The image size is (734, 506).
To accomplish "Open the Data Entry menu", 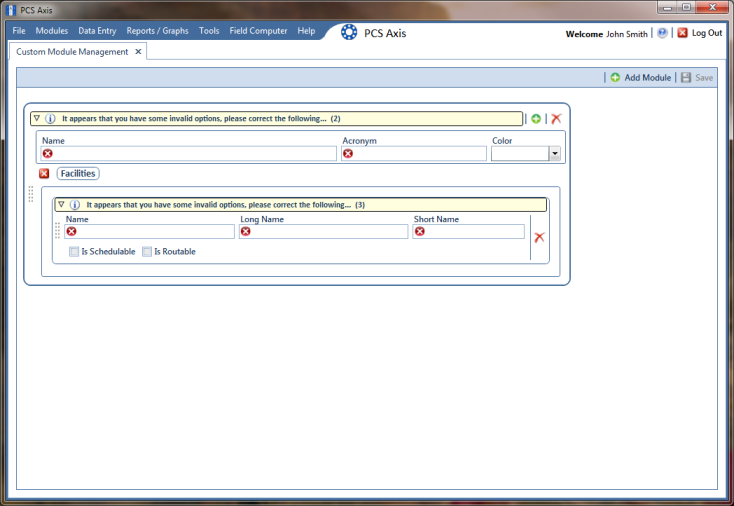I will 97,31.
